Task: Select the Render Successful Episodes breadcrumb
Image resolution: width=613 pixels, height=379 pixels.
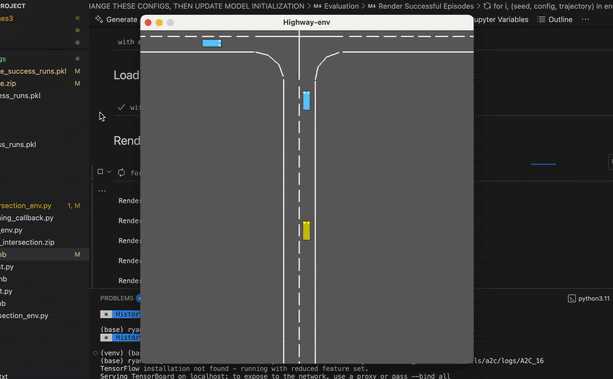Action: pos(426,6)
